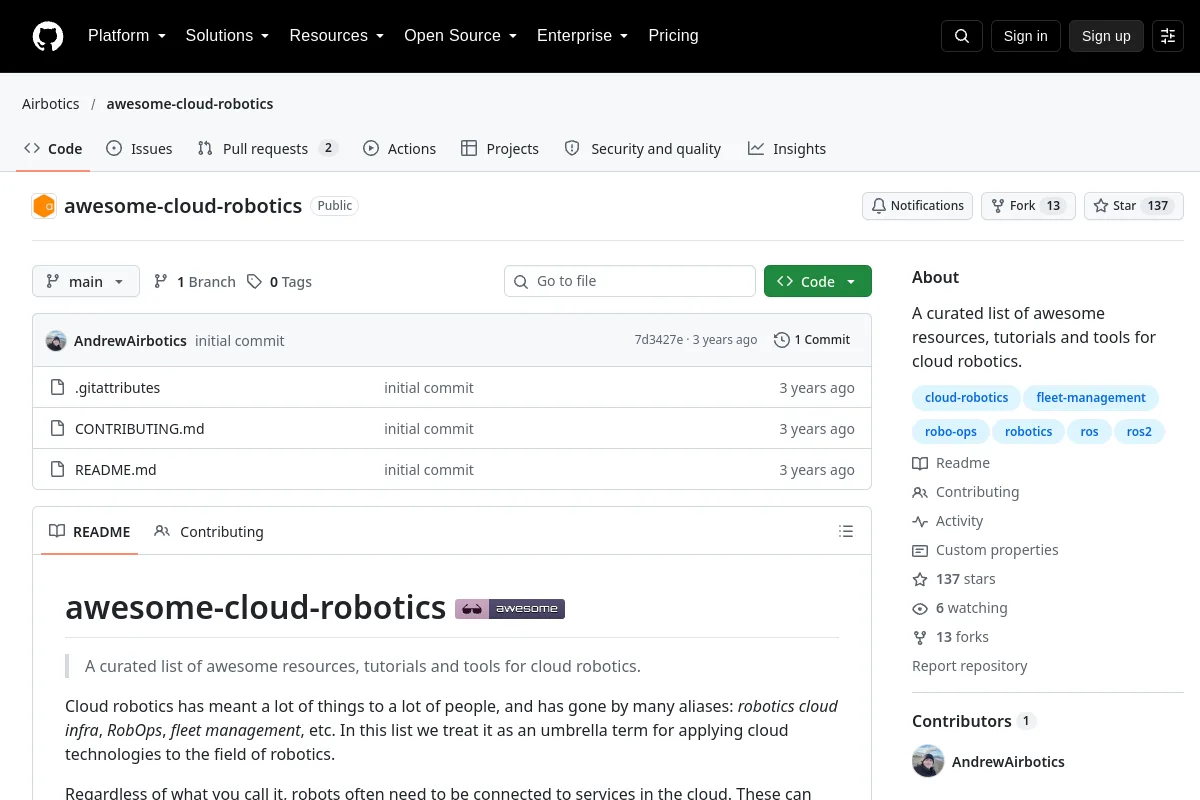Select the Contributing tab in file viewer

click(x=209, y=532)
